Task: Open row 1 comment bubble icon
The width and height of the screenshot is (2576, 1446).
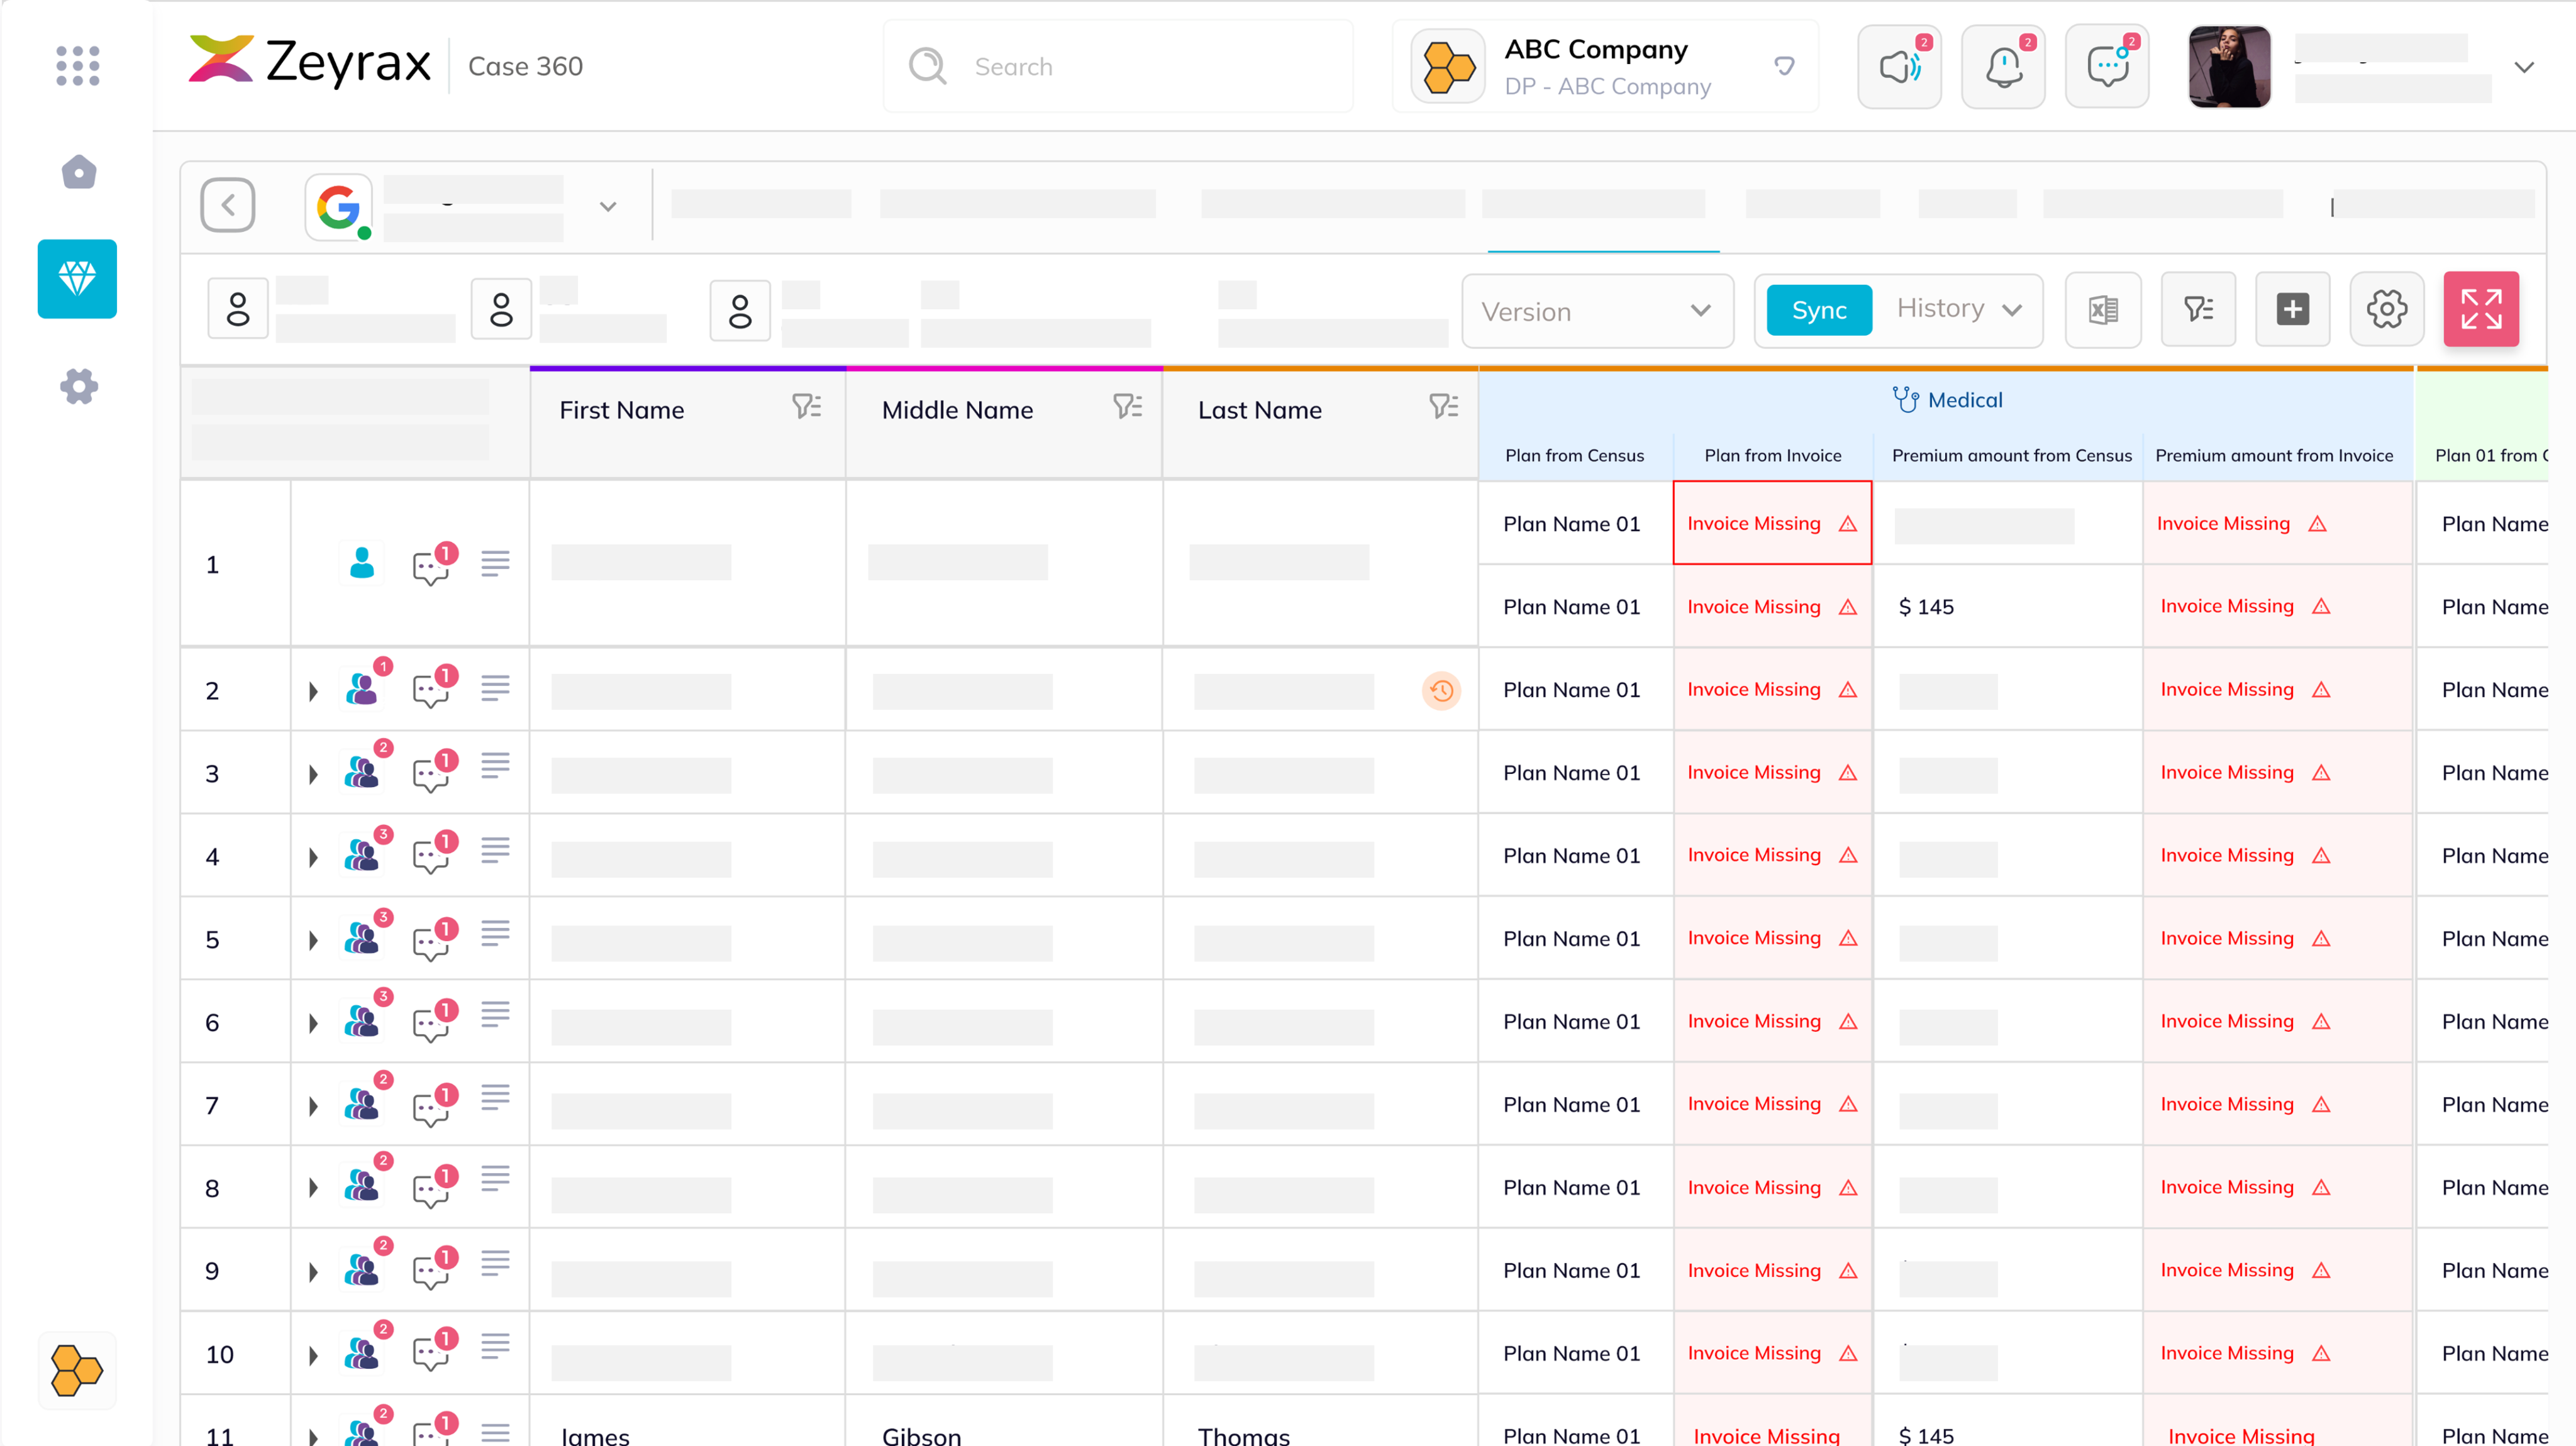Action: (x=431, y=567)
